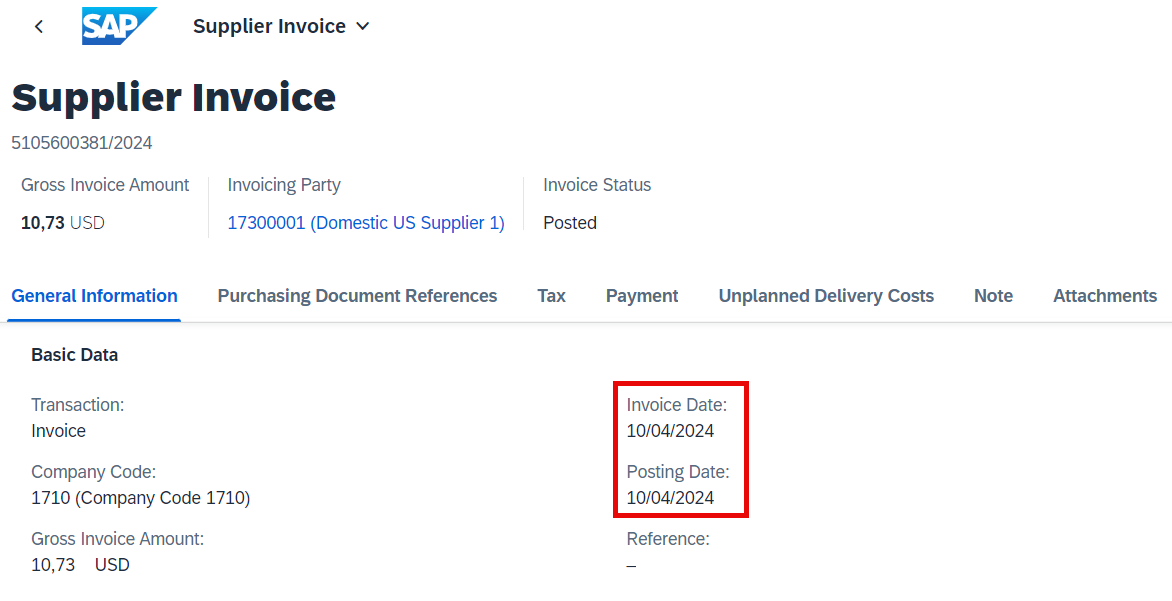Click the Company Code 1710 value
The width and height of the screenshot is (1172, 601).
[141, 498]
